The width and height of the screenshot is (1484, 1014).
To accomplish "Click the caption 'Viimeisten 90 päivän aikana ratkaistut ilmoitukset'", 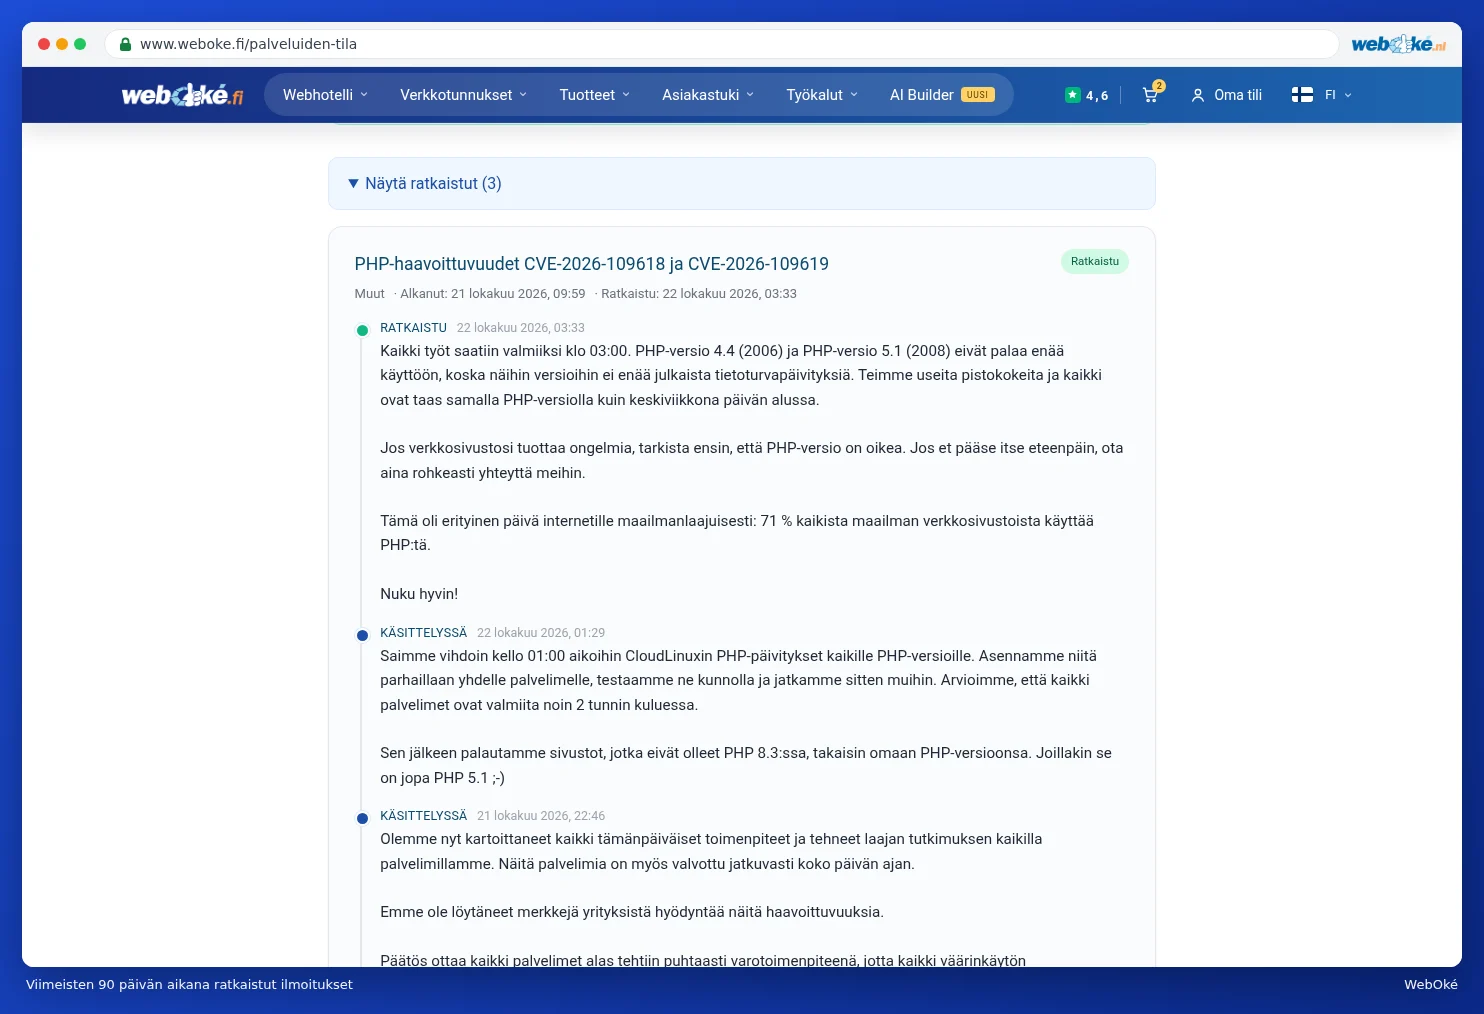I will click(189, 985).
